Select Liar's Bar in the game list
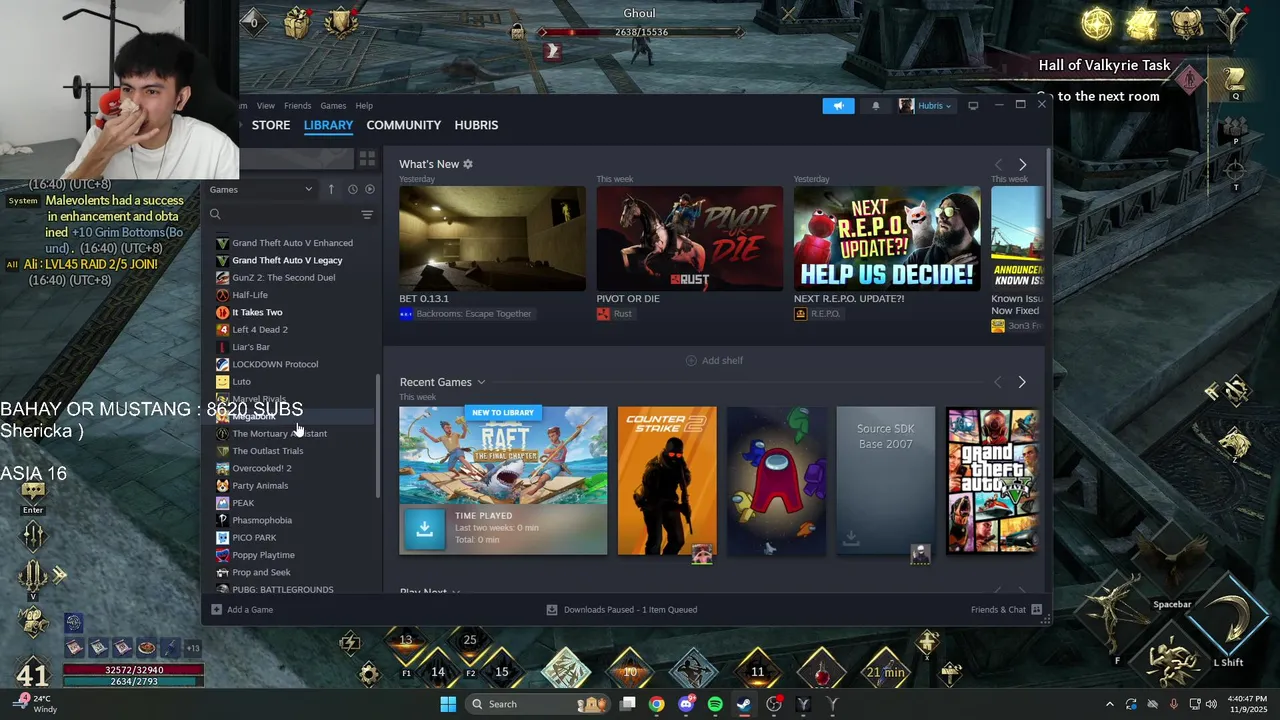The height and width of the screenshot is (720, 1280). [251, 347]
